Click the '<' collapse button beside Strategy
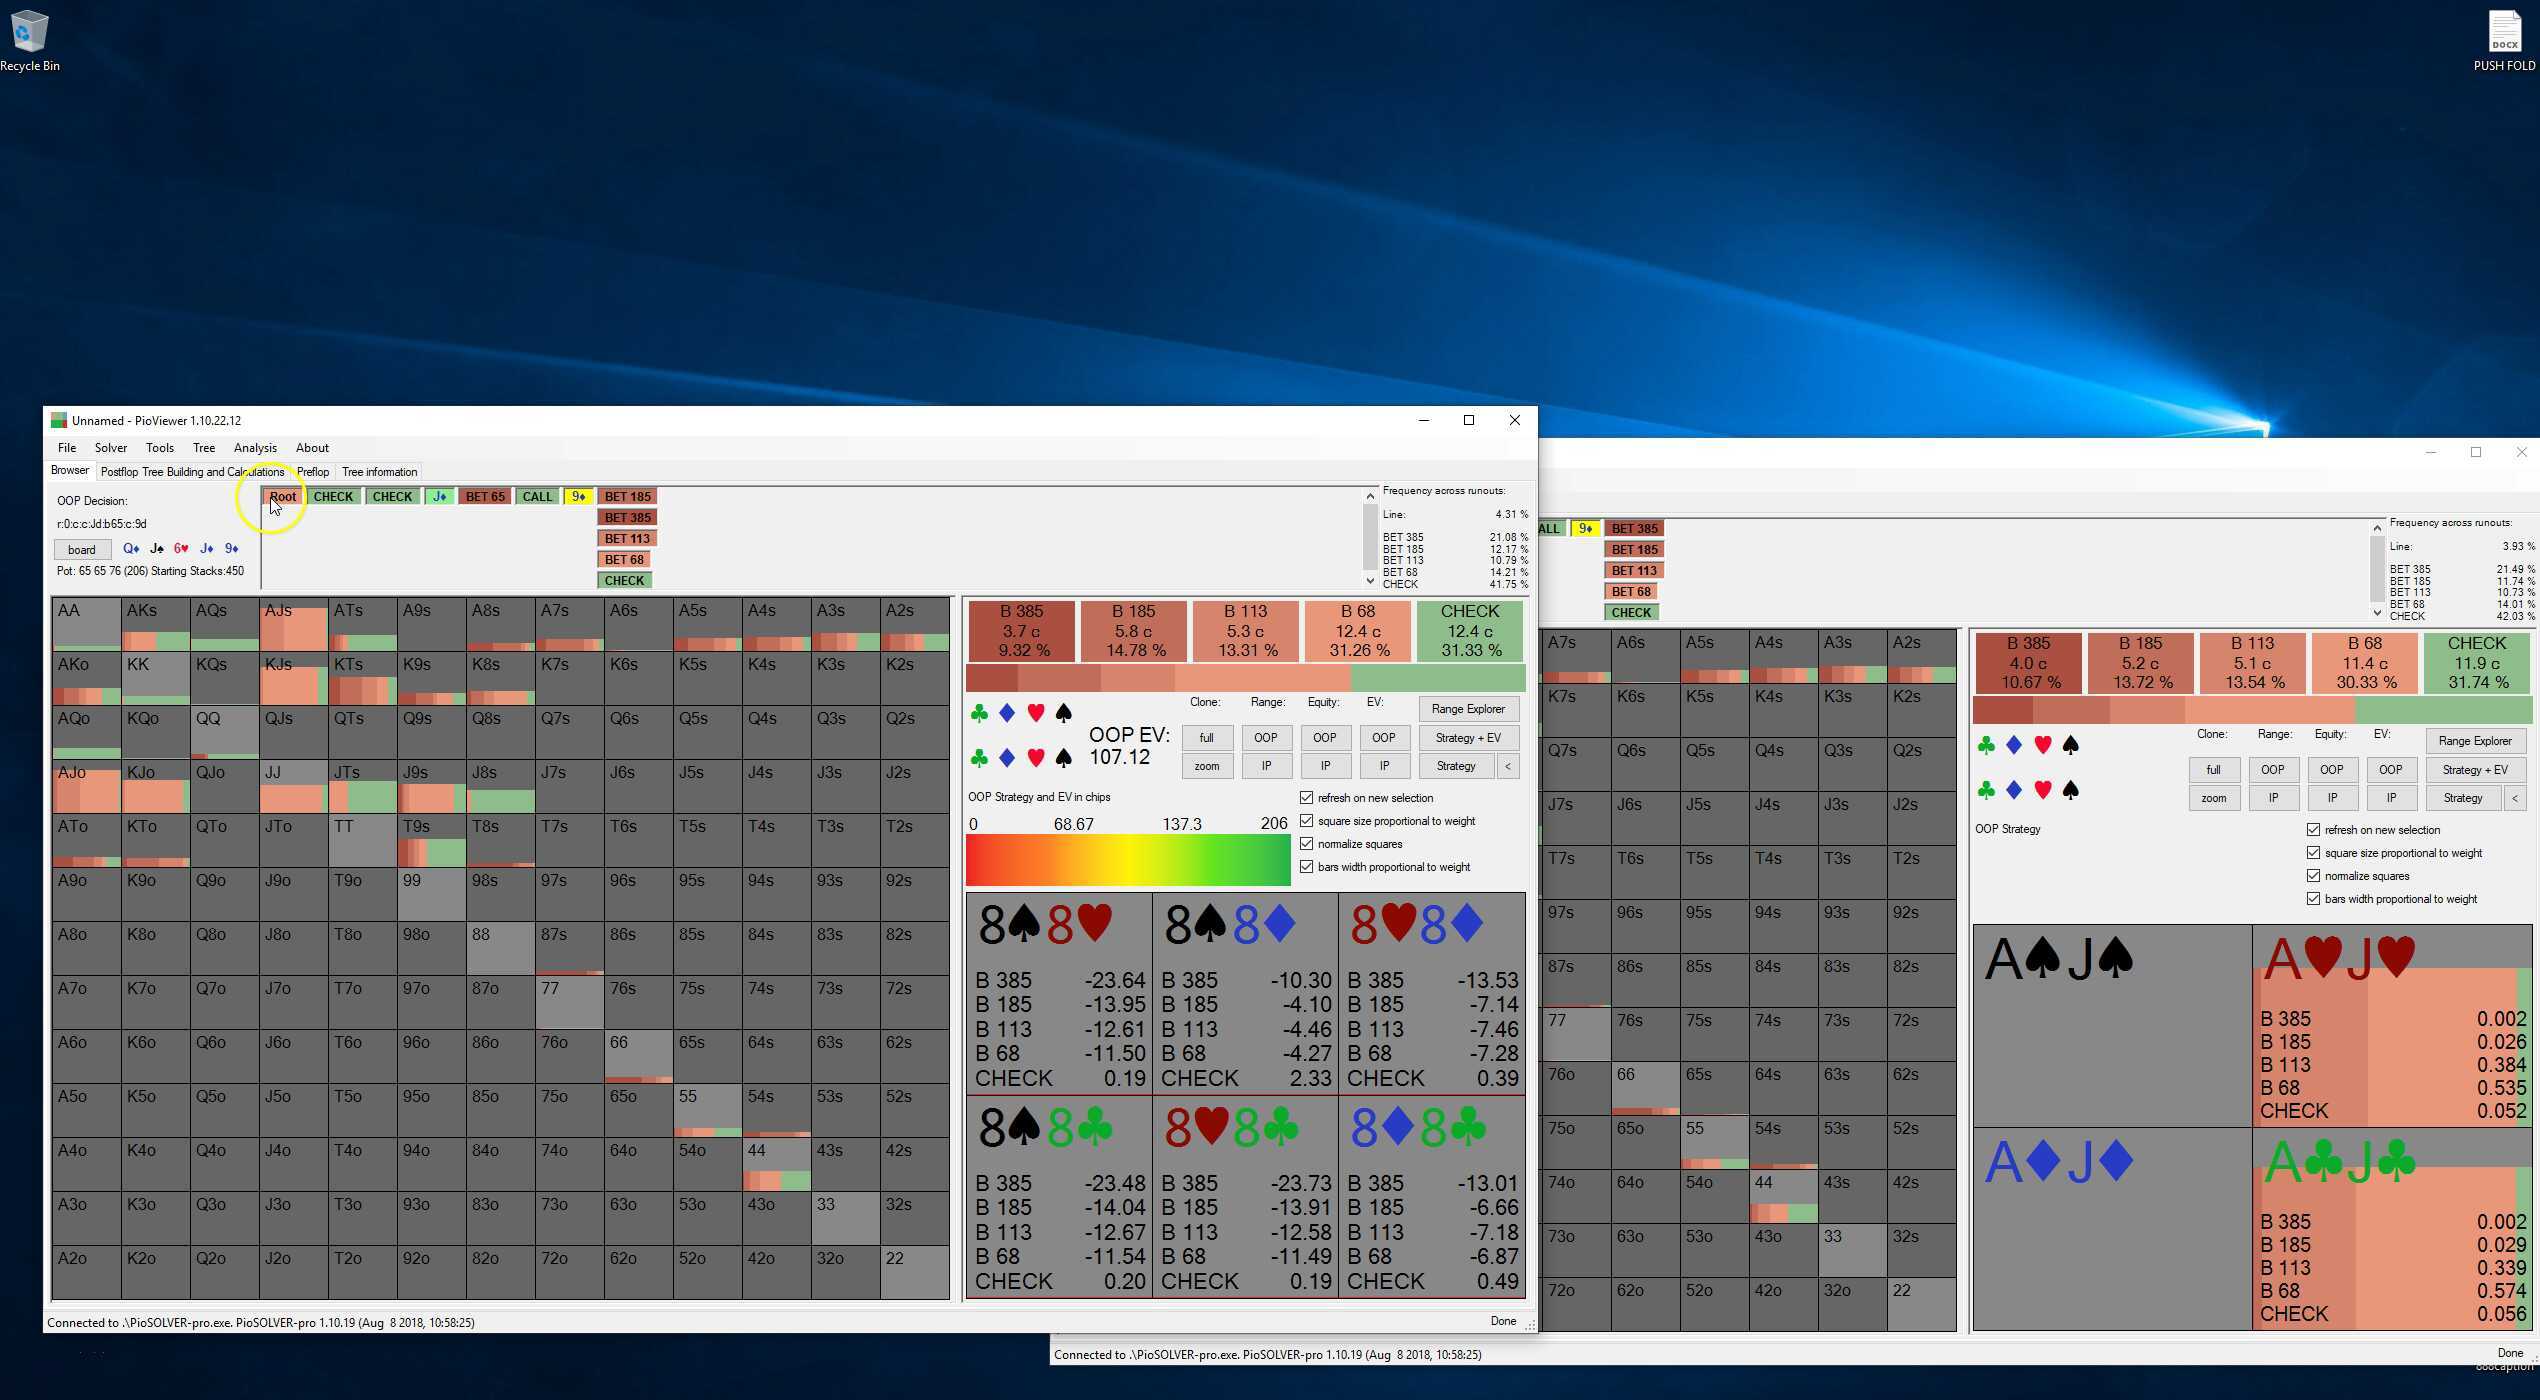The height and width of the screenshot is (1400, 2540). coord(1507,766)
